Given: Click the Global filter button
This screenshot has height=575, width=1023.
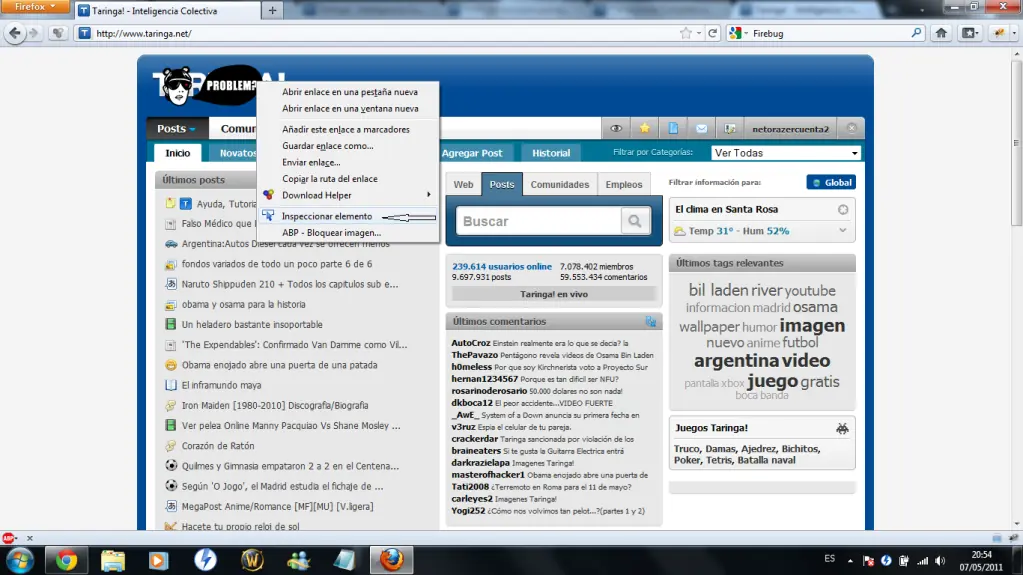Looking at the screenshot, I should click(831, 183).
